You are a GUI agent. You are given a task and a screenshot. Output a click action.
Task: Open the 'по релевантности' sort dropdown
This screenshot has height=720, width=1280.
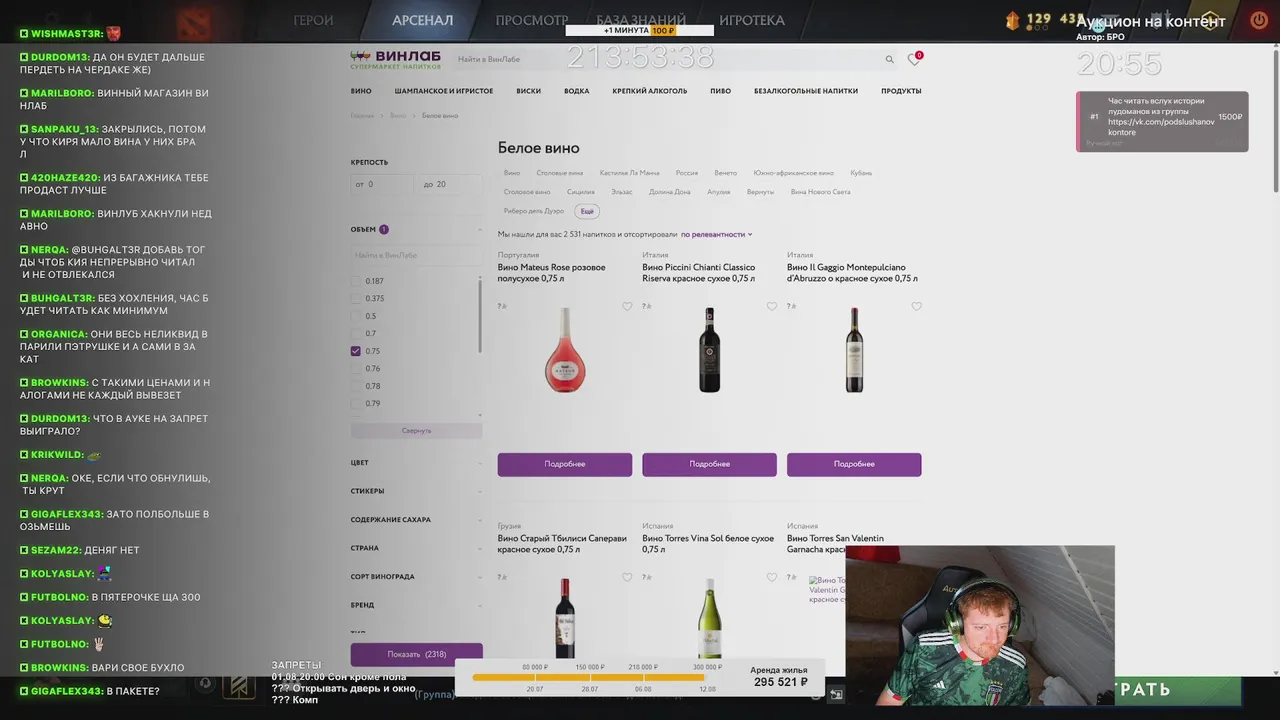[x=716, y=234]
